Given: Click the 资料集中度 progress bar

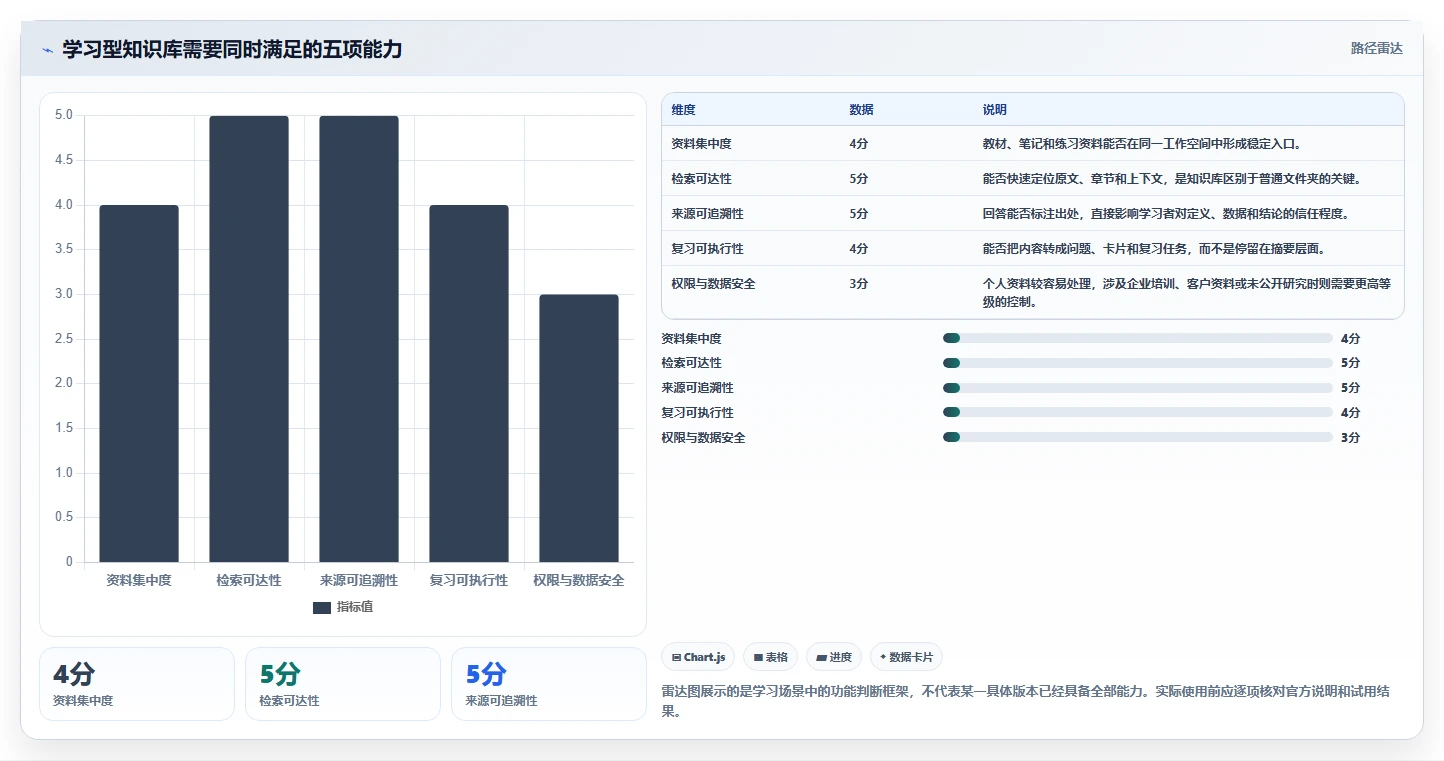Looking at the screenshot, I should tap(1138, 338).
